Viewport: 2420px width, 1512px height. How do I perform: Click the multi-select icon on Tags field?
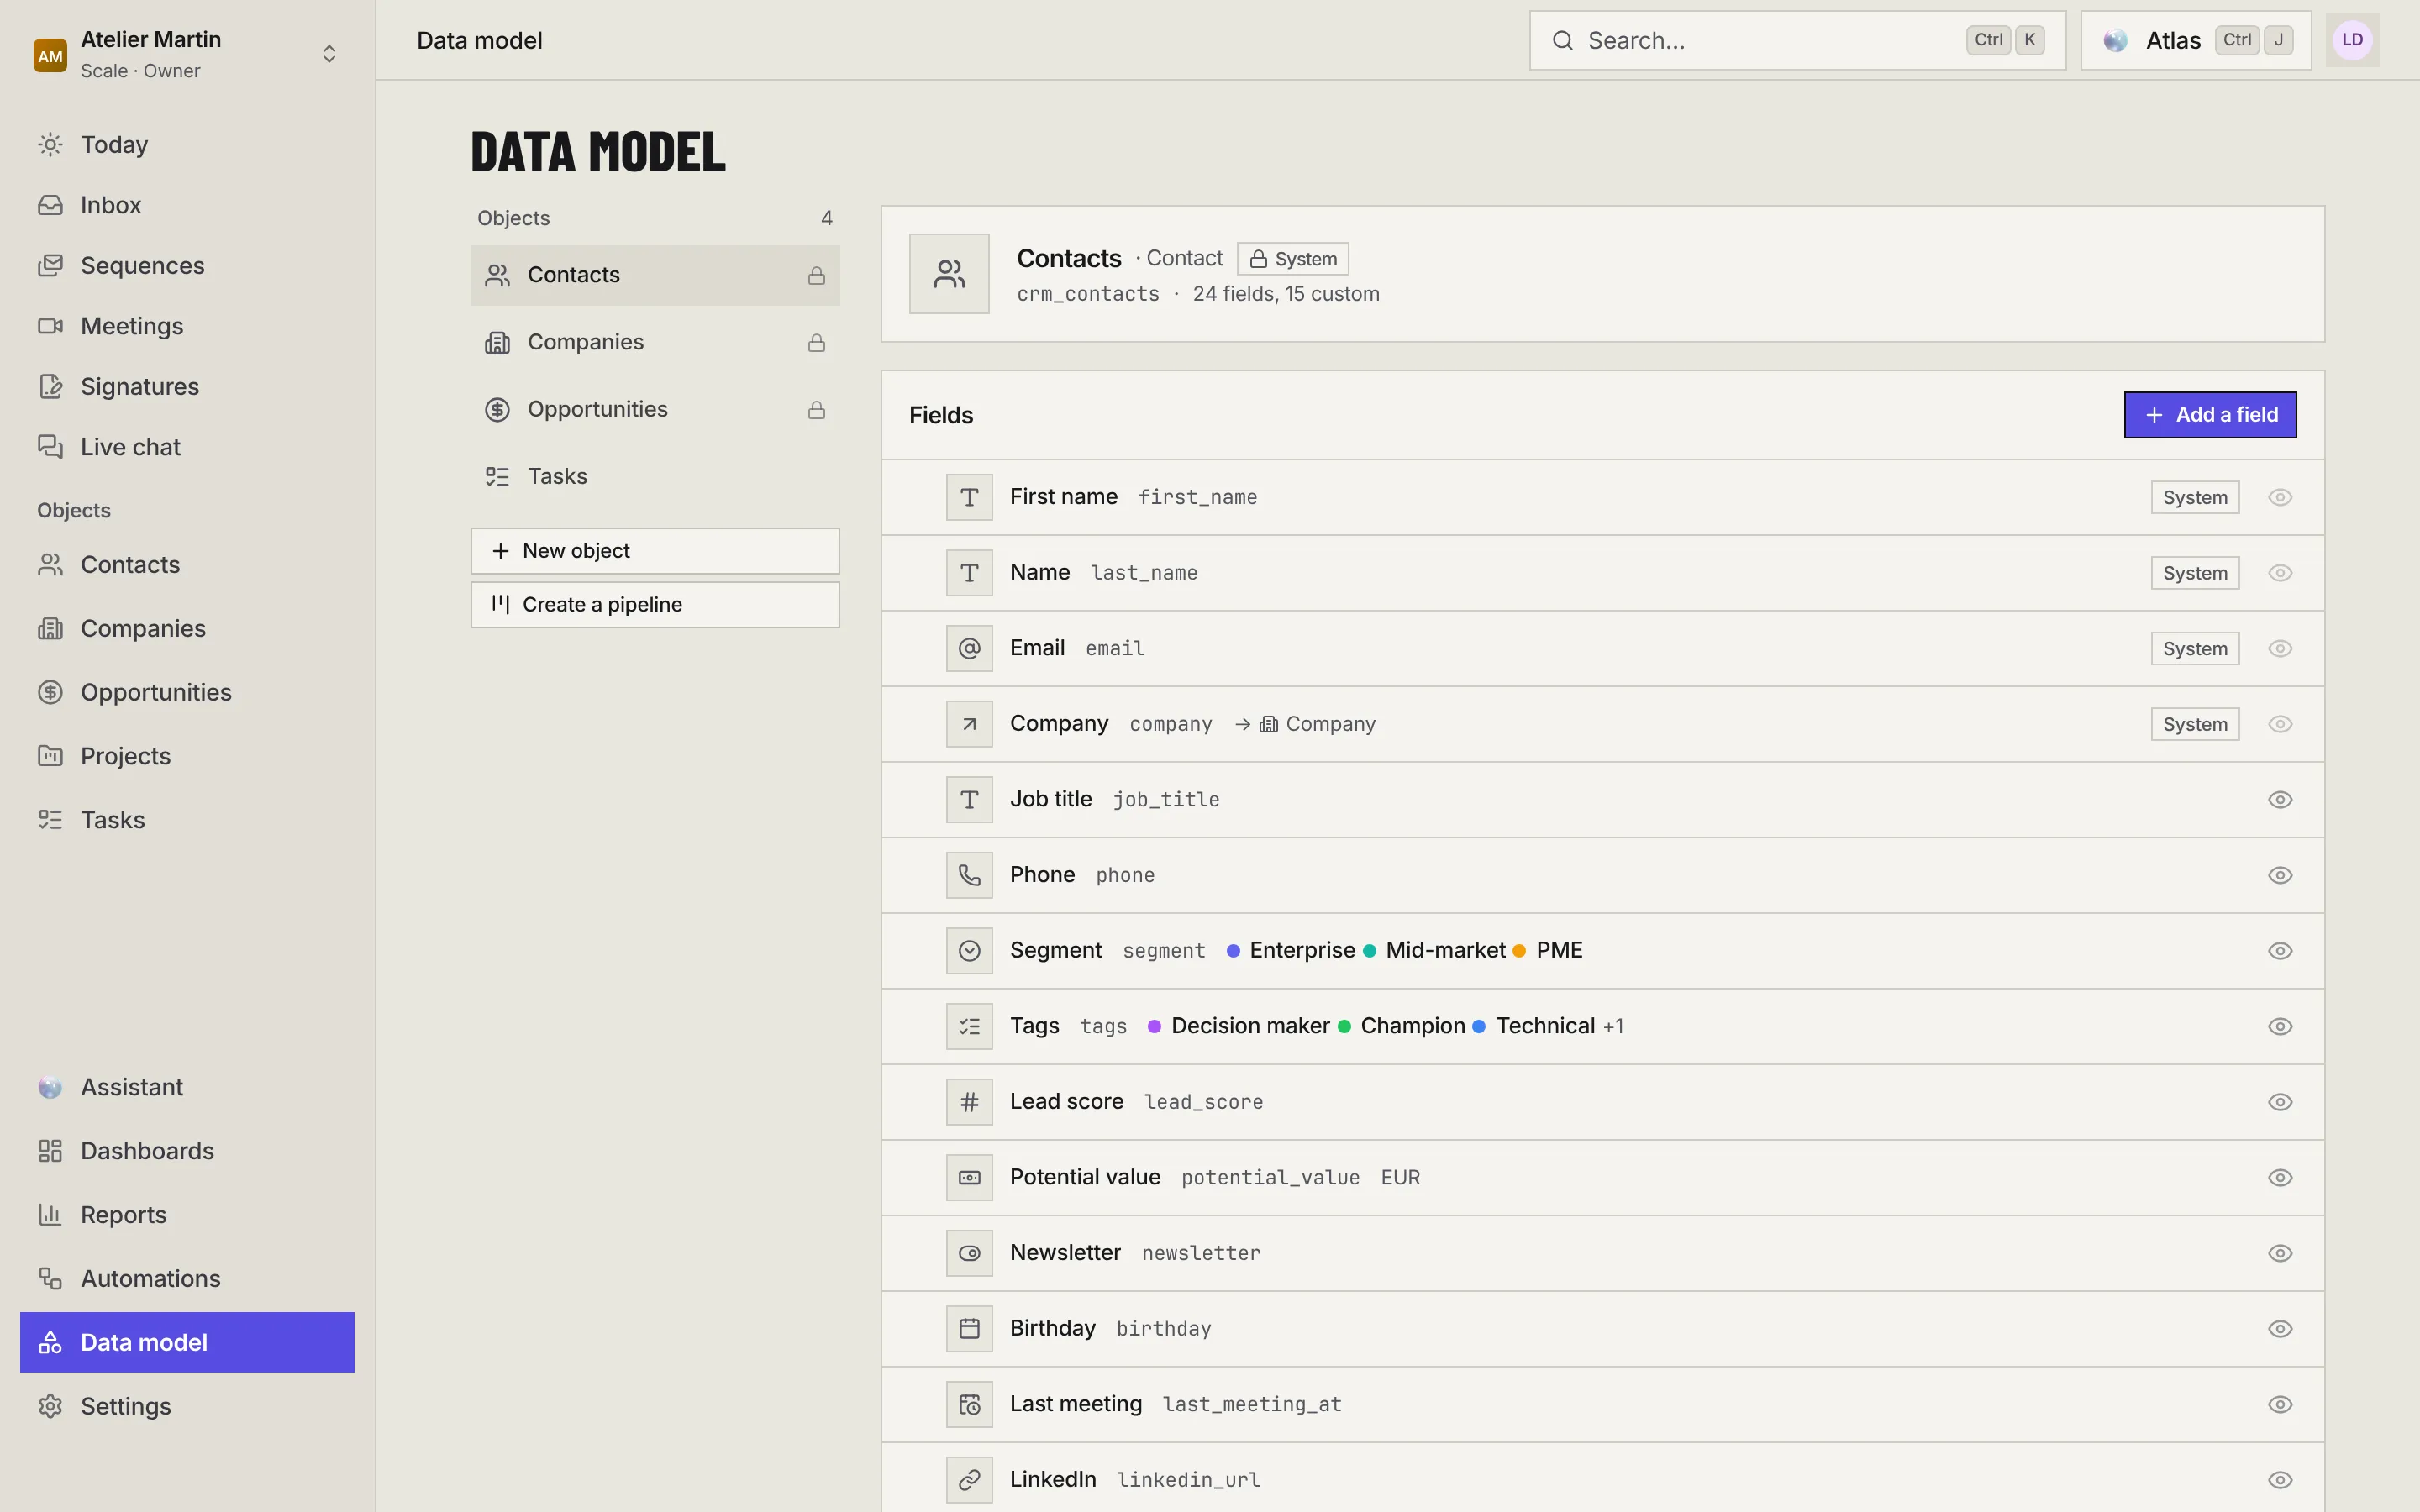click(969, 1026)
